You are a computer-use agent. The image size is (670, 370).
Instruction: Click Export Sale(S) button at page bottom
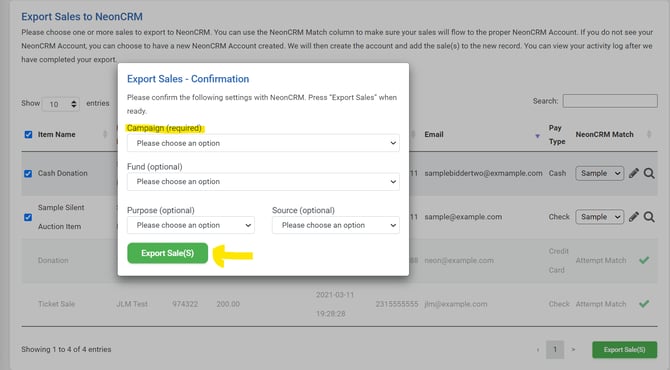pyautogui.click(x=624, y=349)
